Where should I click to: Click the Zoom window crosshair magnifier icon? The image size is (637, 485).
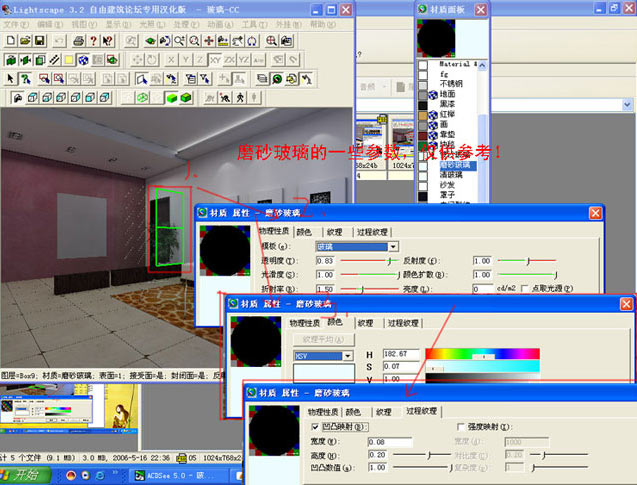(x=271, y=41)
